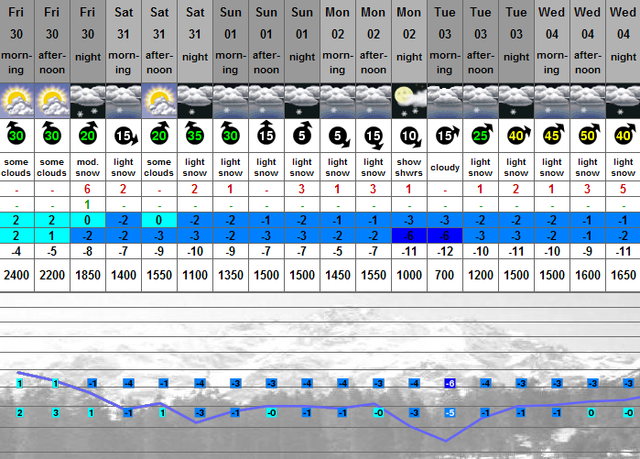Click the lower graph label 3 for Fri afternoon

click(56, 413)
